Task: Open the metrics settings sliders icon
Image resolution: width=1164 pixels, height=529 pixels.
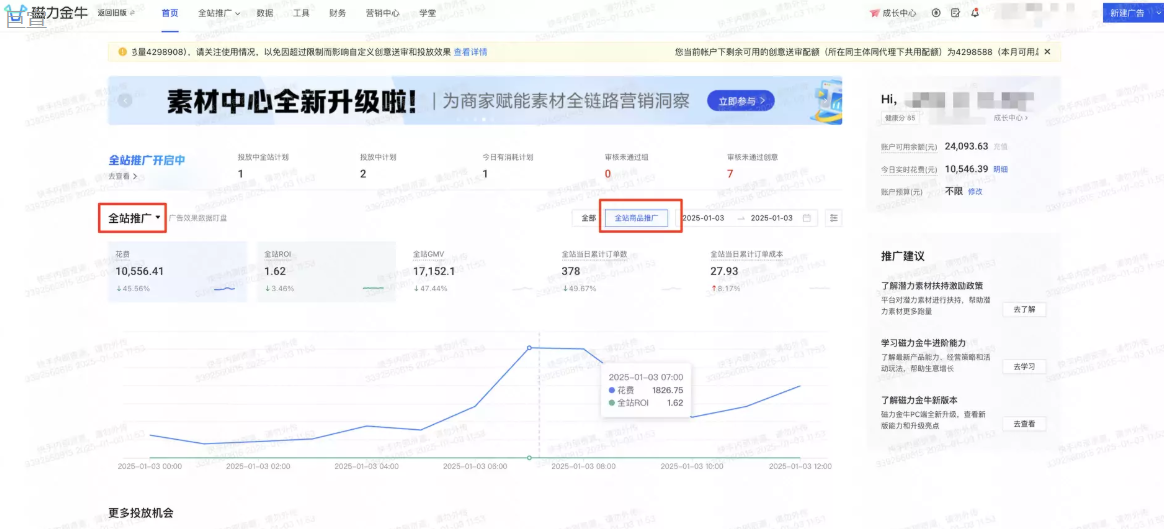Action: pos(834,218)
